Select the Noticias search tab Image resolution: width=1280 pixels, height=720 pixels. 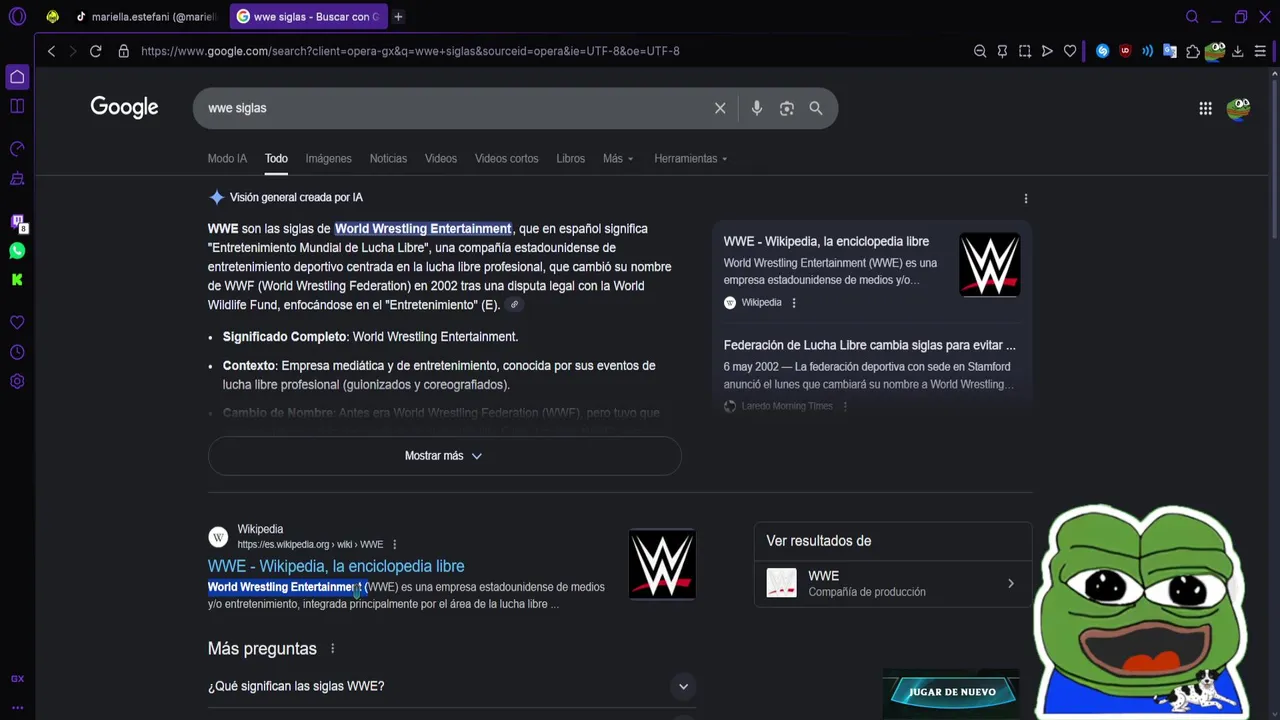tap(388, 158)
